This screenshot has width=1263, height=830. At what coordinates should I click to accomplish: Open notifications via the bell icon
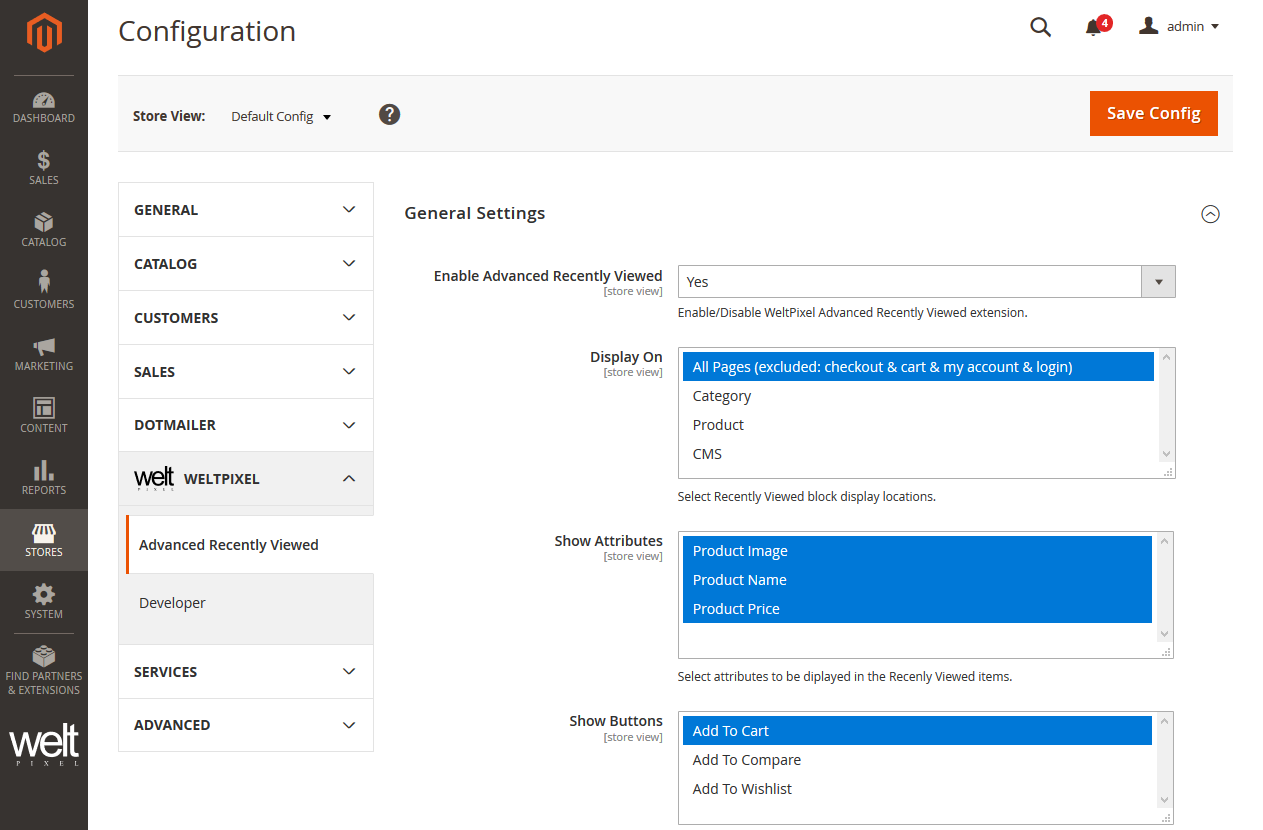tap(1092, 27)
